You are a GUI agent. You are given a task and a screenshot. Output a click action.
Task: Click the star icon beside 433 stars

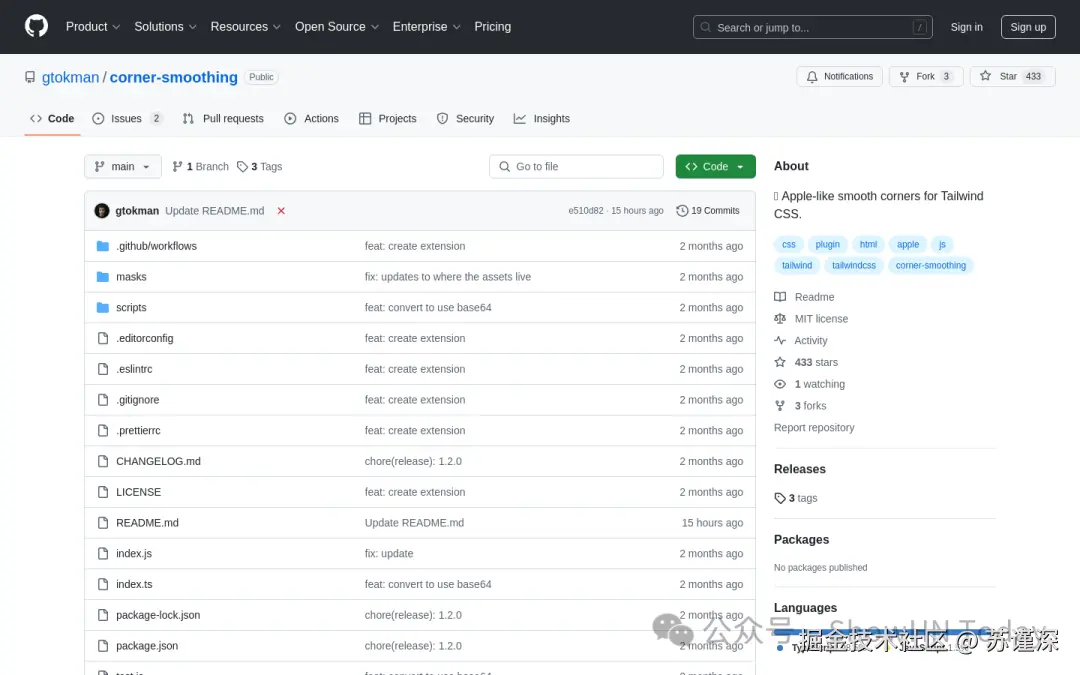coord(780,362)
